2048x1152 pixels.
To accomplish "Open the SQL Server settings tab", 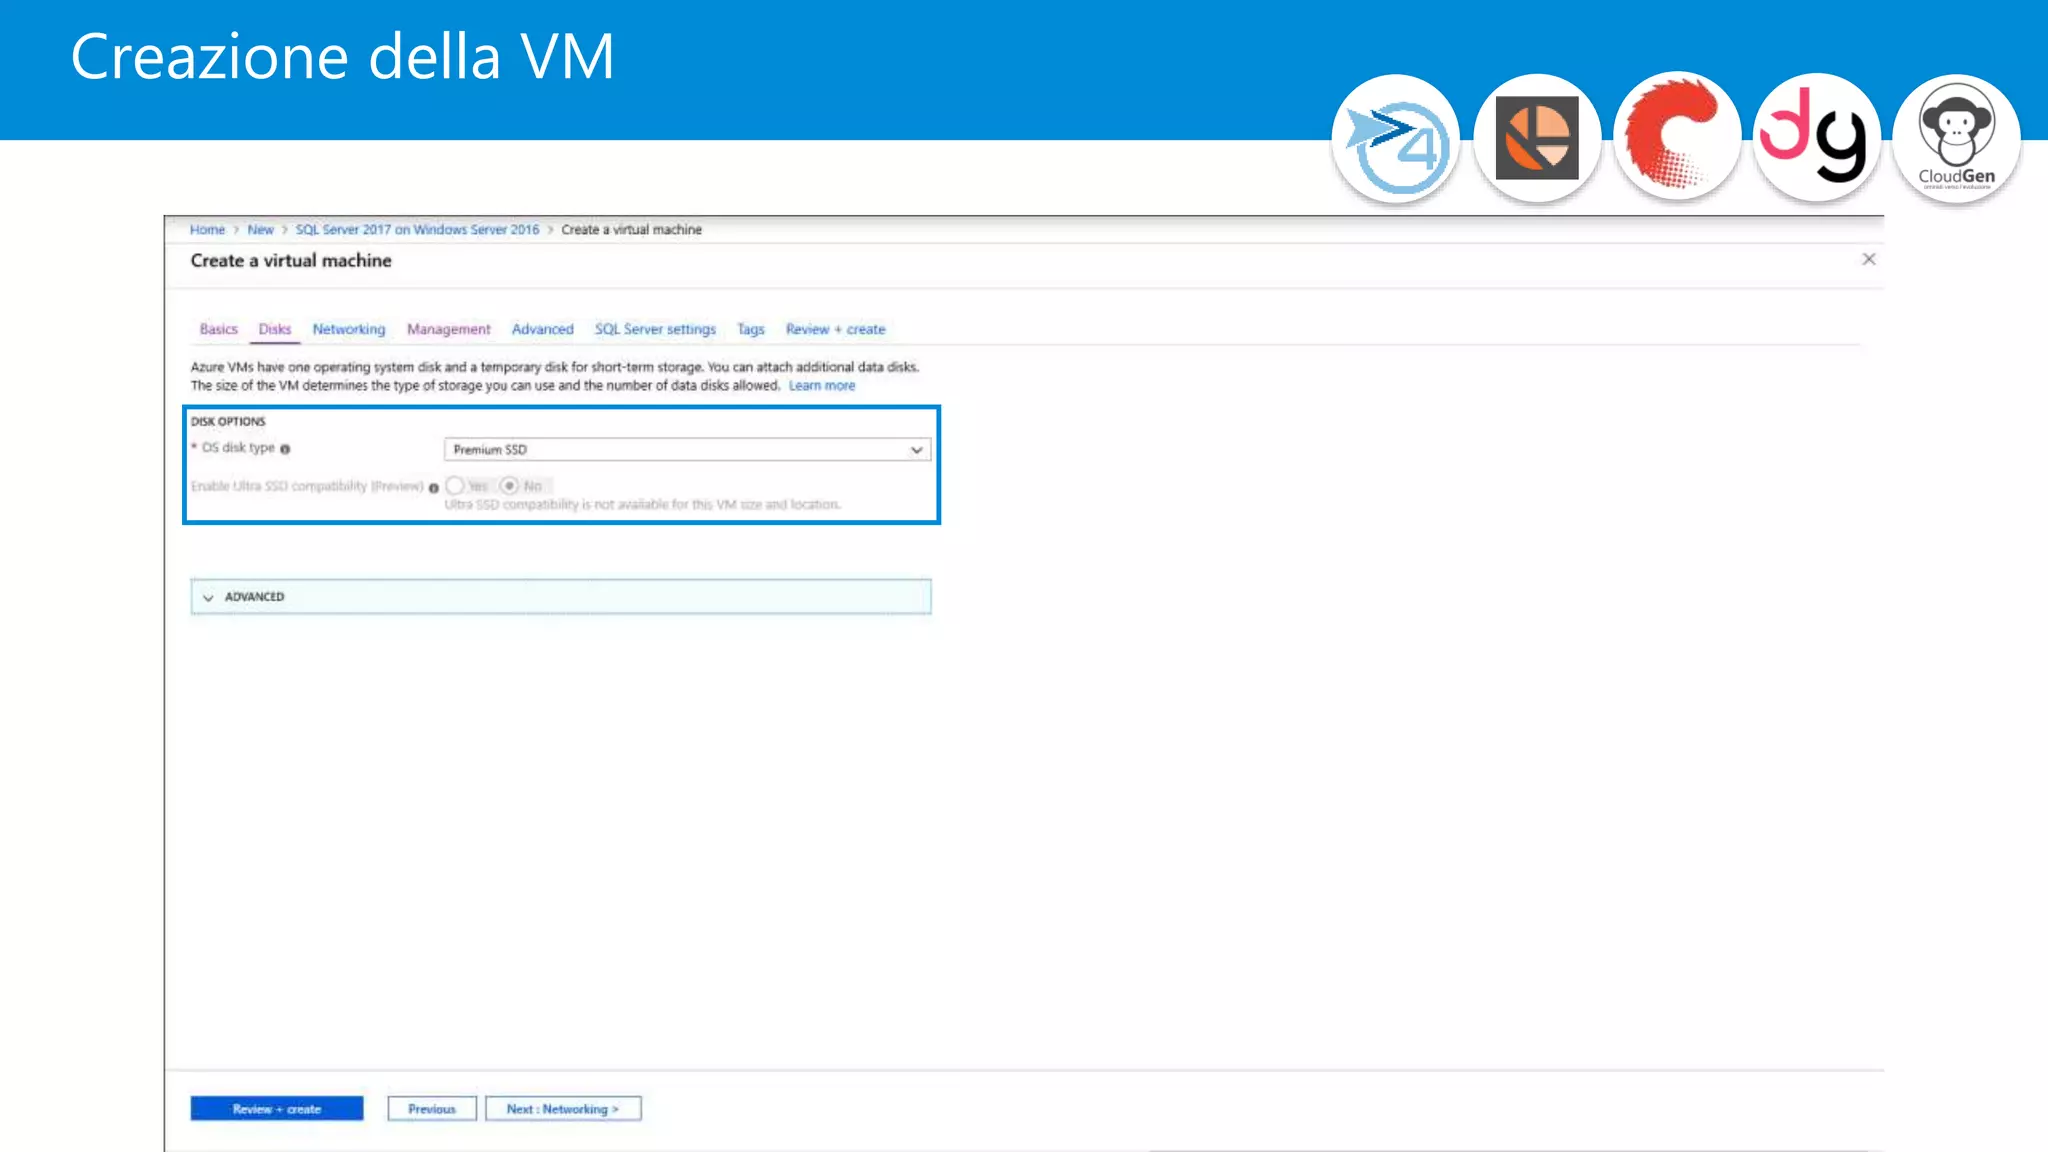I will pos(655,329).
